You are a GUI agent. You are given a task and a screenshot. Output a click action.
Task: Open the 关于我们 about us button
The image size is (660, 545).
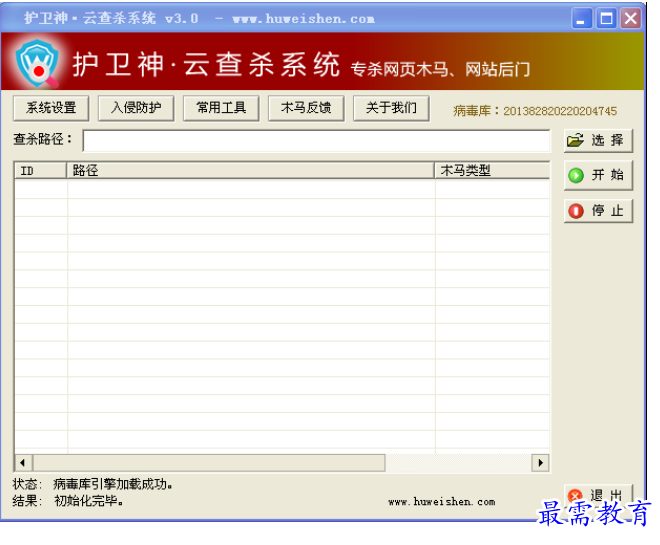pos(391,108)
